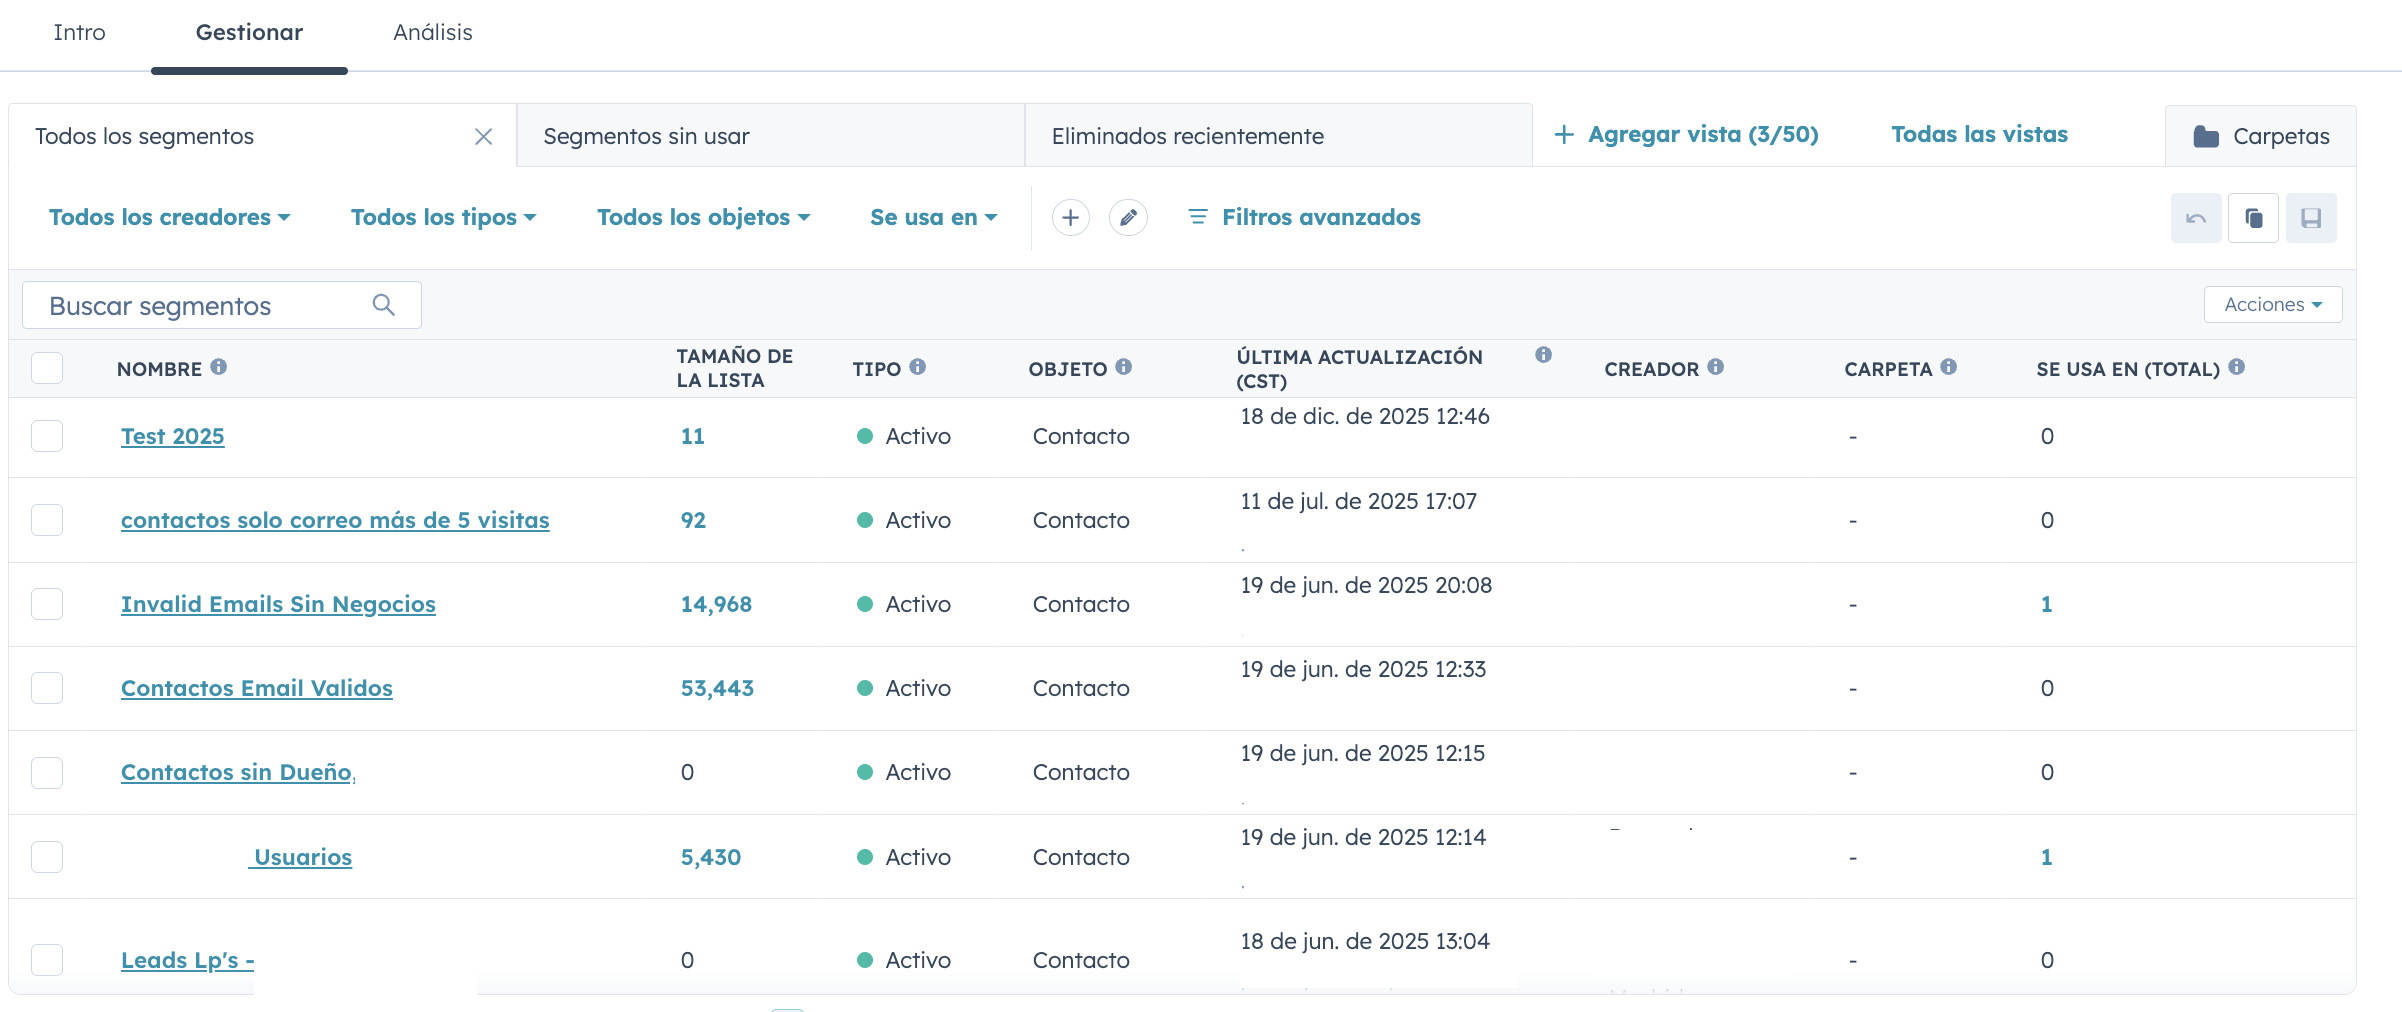The image size is (2402, 1012).
Task: Click the undo arrow icon above the table
Action: (x=2196, y=217)
